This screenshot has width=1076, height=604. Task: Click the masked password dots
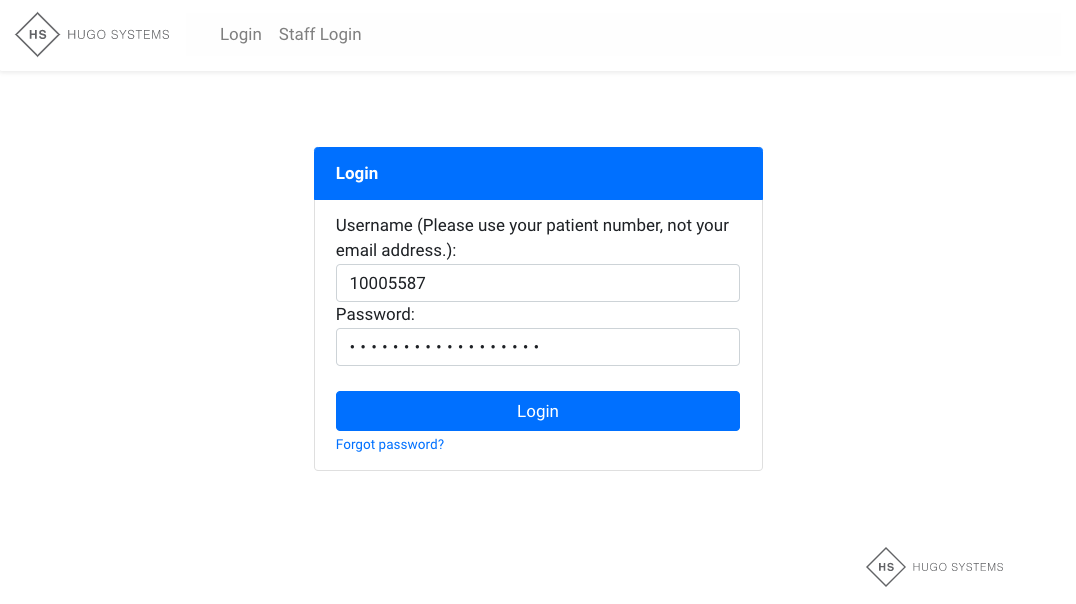tap(444, 347)
